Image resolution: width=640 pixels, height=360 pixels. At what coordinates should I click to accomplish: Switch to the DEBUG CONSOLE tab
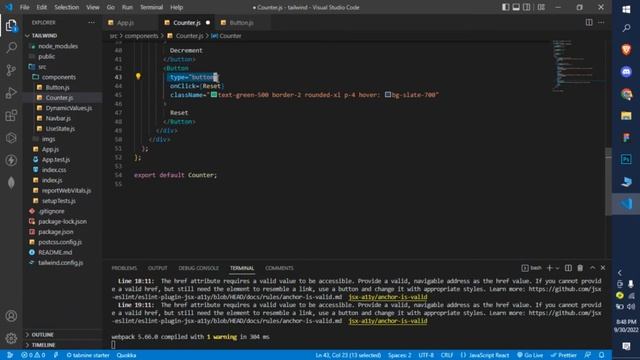click(x=198, y=268)
